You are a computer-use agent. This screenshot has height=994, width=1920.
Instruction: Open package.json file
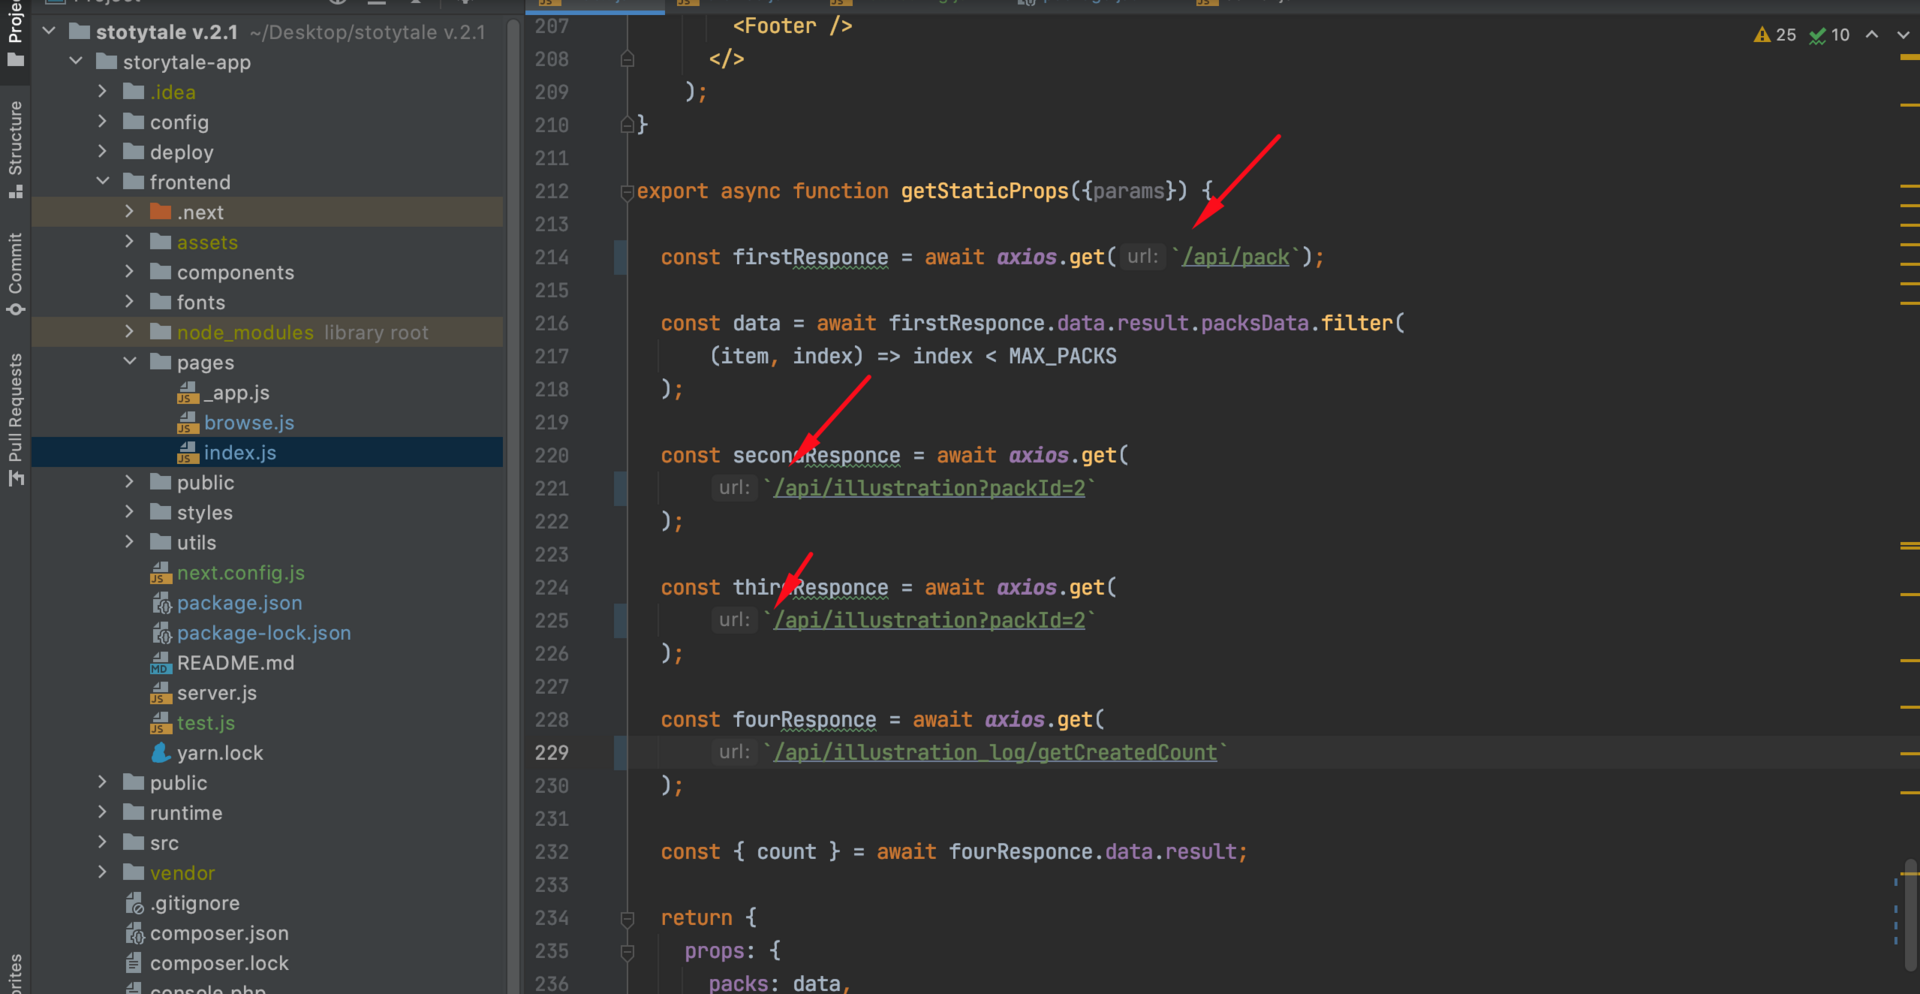[x=239, y=603]
